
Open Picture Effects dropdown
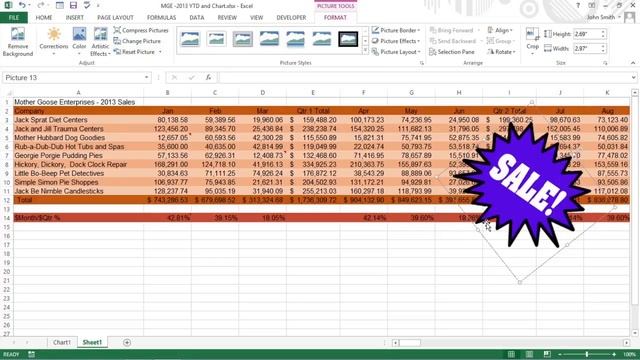pyautogui.click(x=396, y=41)
